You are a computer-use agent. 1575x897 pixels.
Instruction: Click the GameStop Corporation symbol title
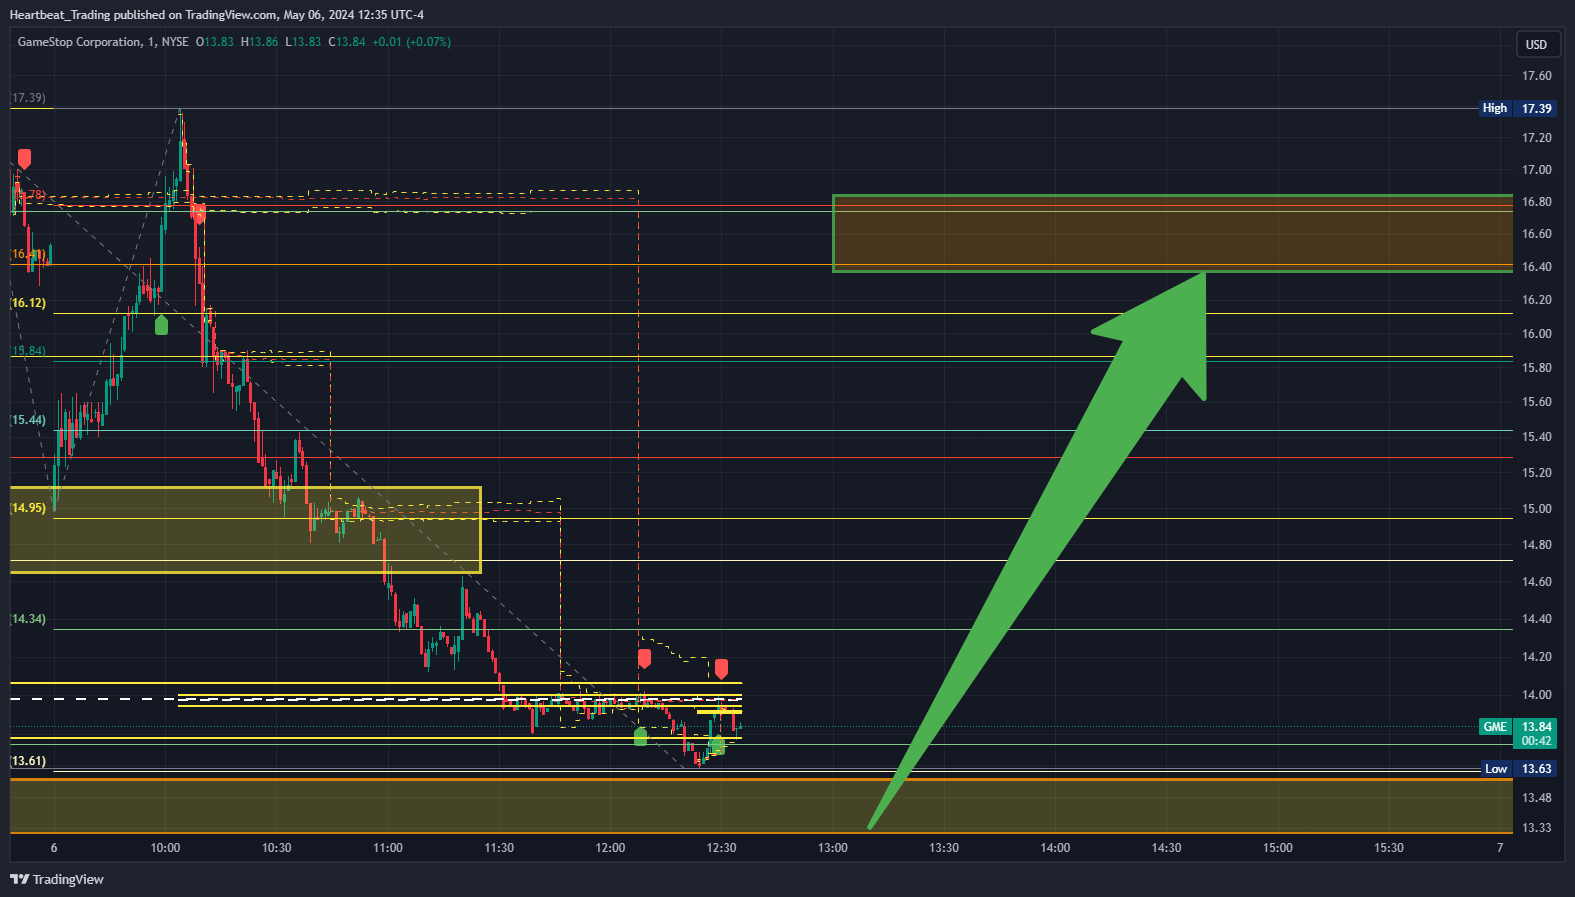coord(79,42)
